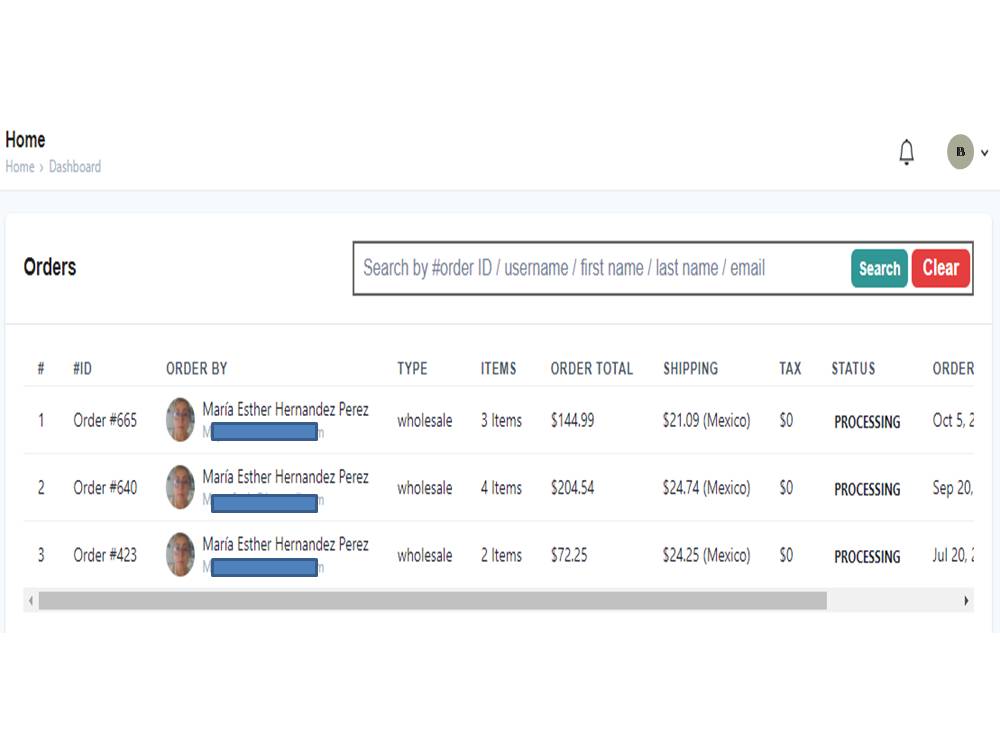Open Order #423 link
1000x750 pixels.
(x=105, y=555)
